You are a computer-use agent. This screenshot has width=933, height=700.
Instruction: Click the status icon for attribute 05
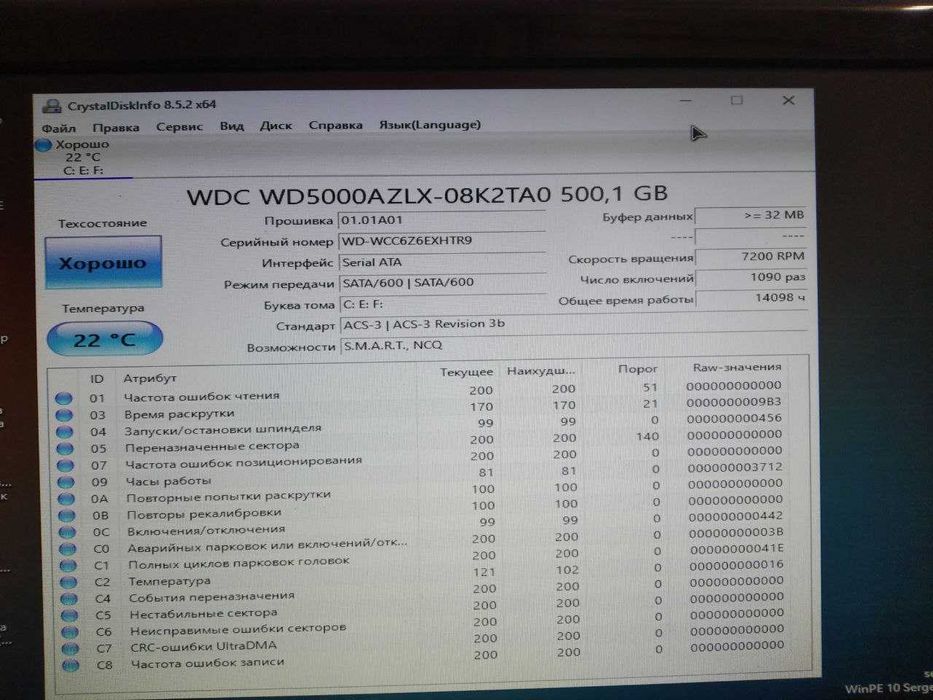(65, 449)
